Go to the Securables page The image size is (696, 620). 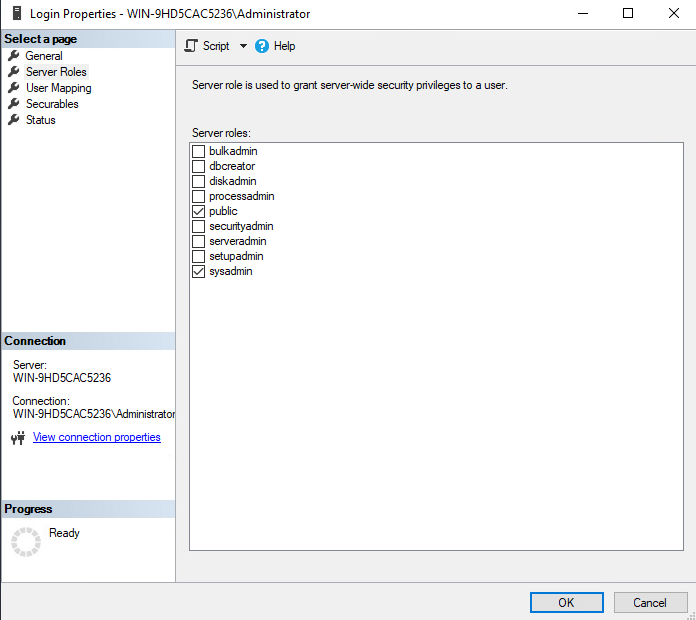(52, 104)
